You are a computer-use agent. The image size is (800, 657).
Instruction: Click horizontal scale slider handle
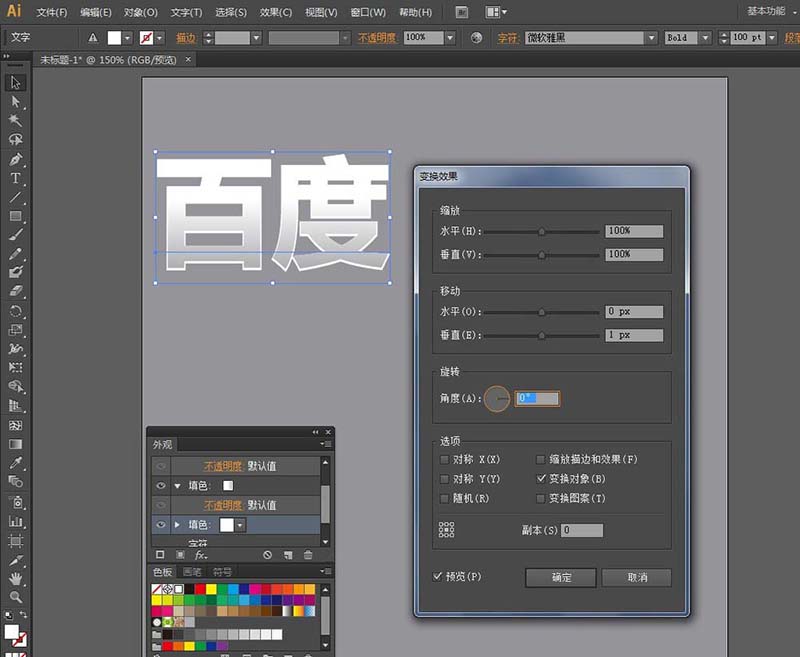click(541, 232)
